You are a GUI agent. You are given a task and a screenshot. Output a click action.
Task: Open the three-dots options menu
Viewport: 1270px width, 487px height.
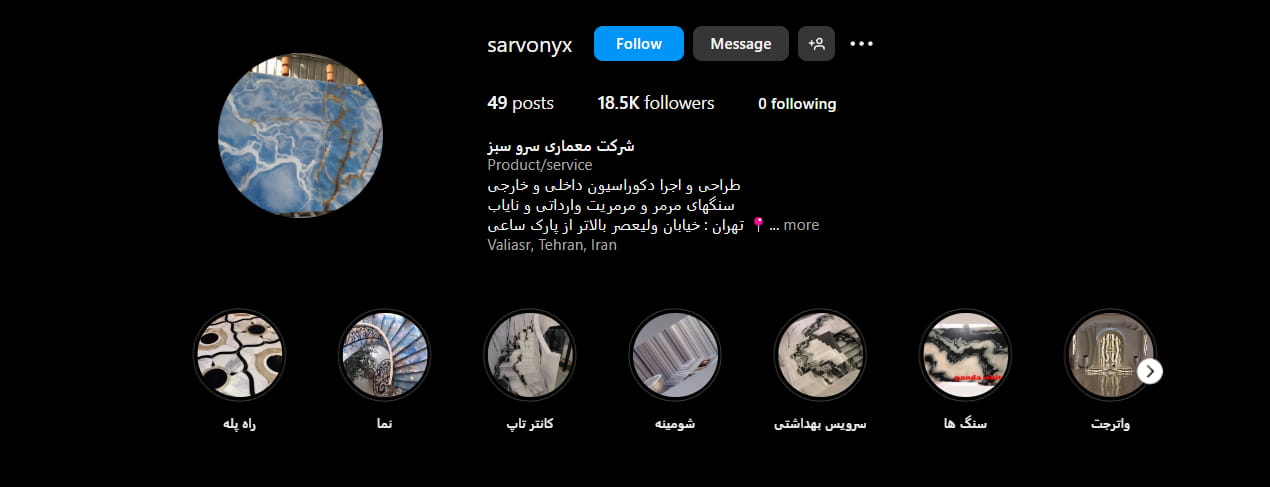pos(861,44)
